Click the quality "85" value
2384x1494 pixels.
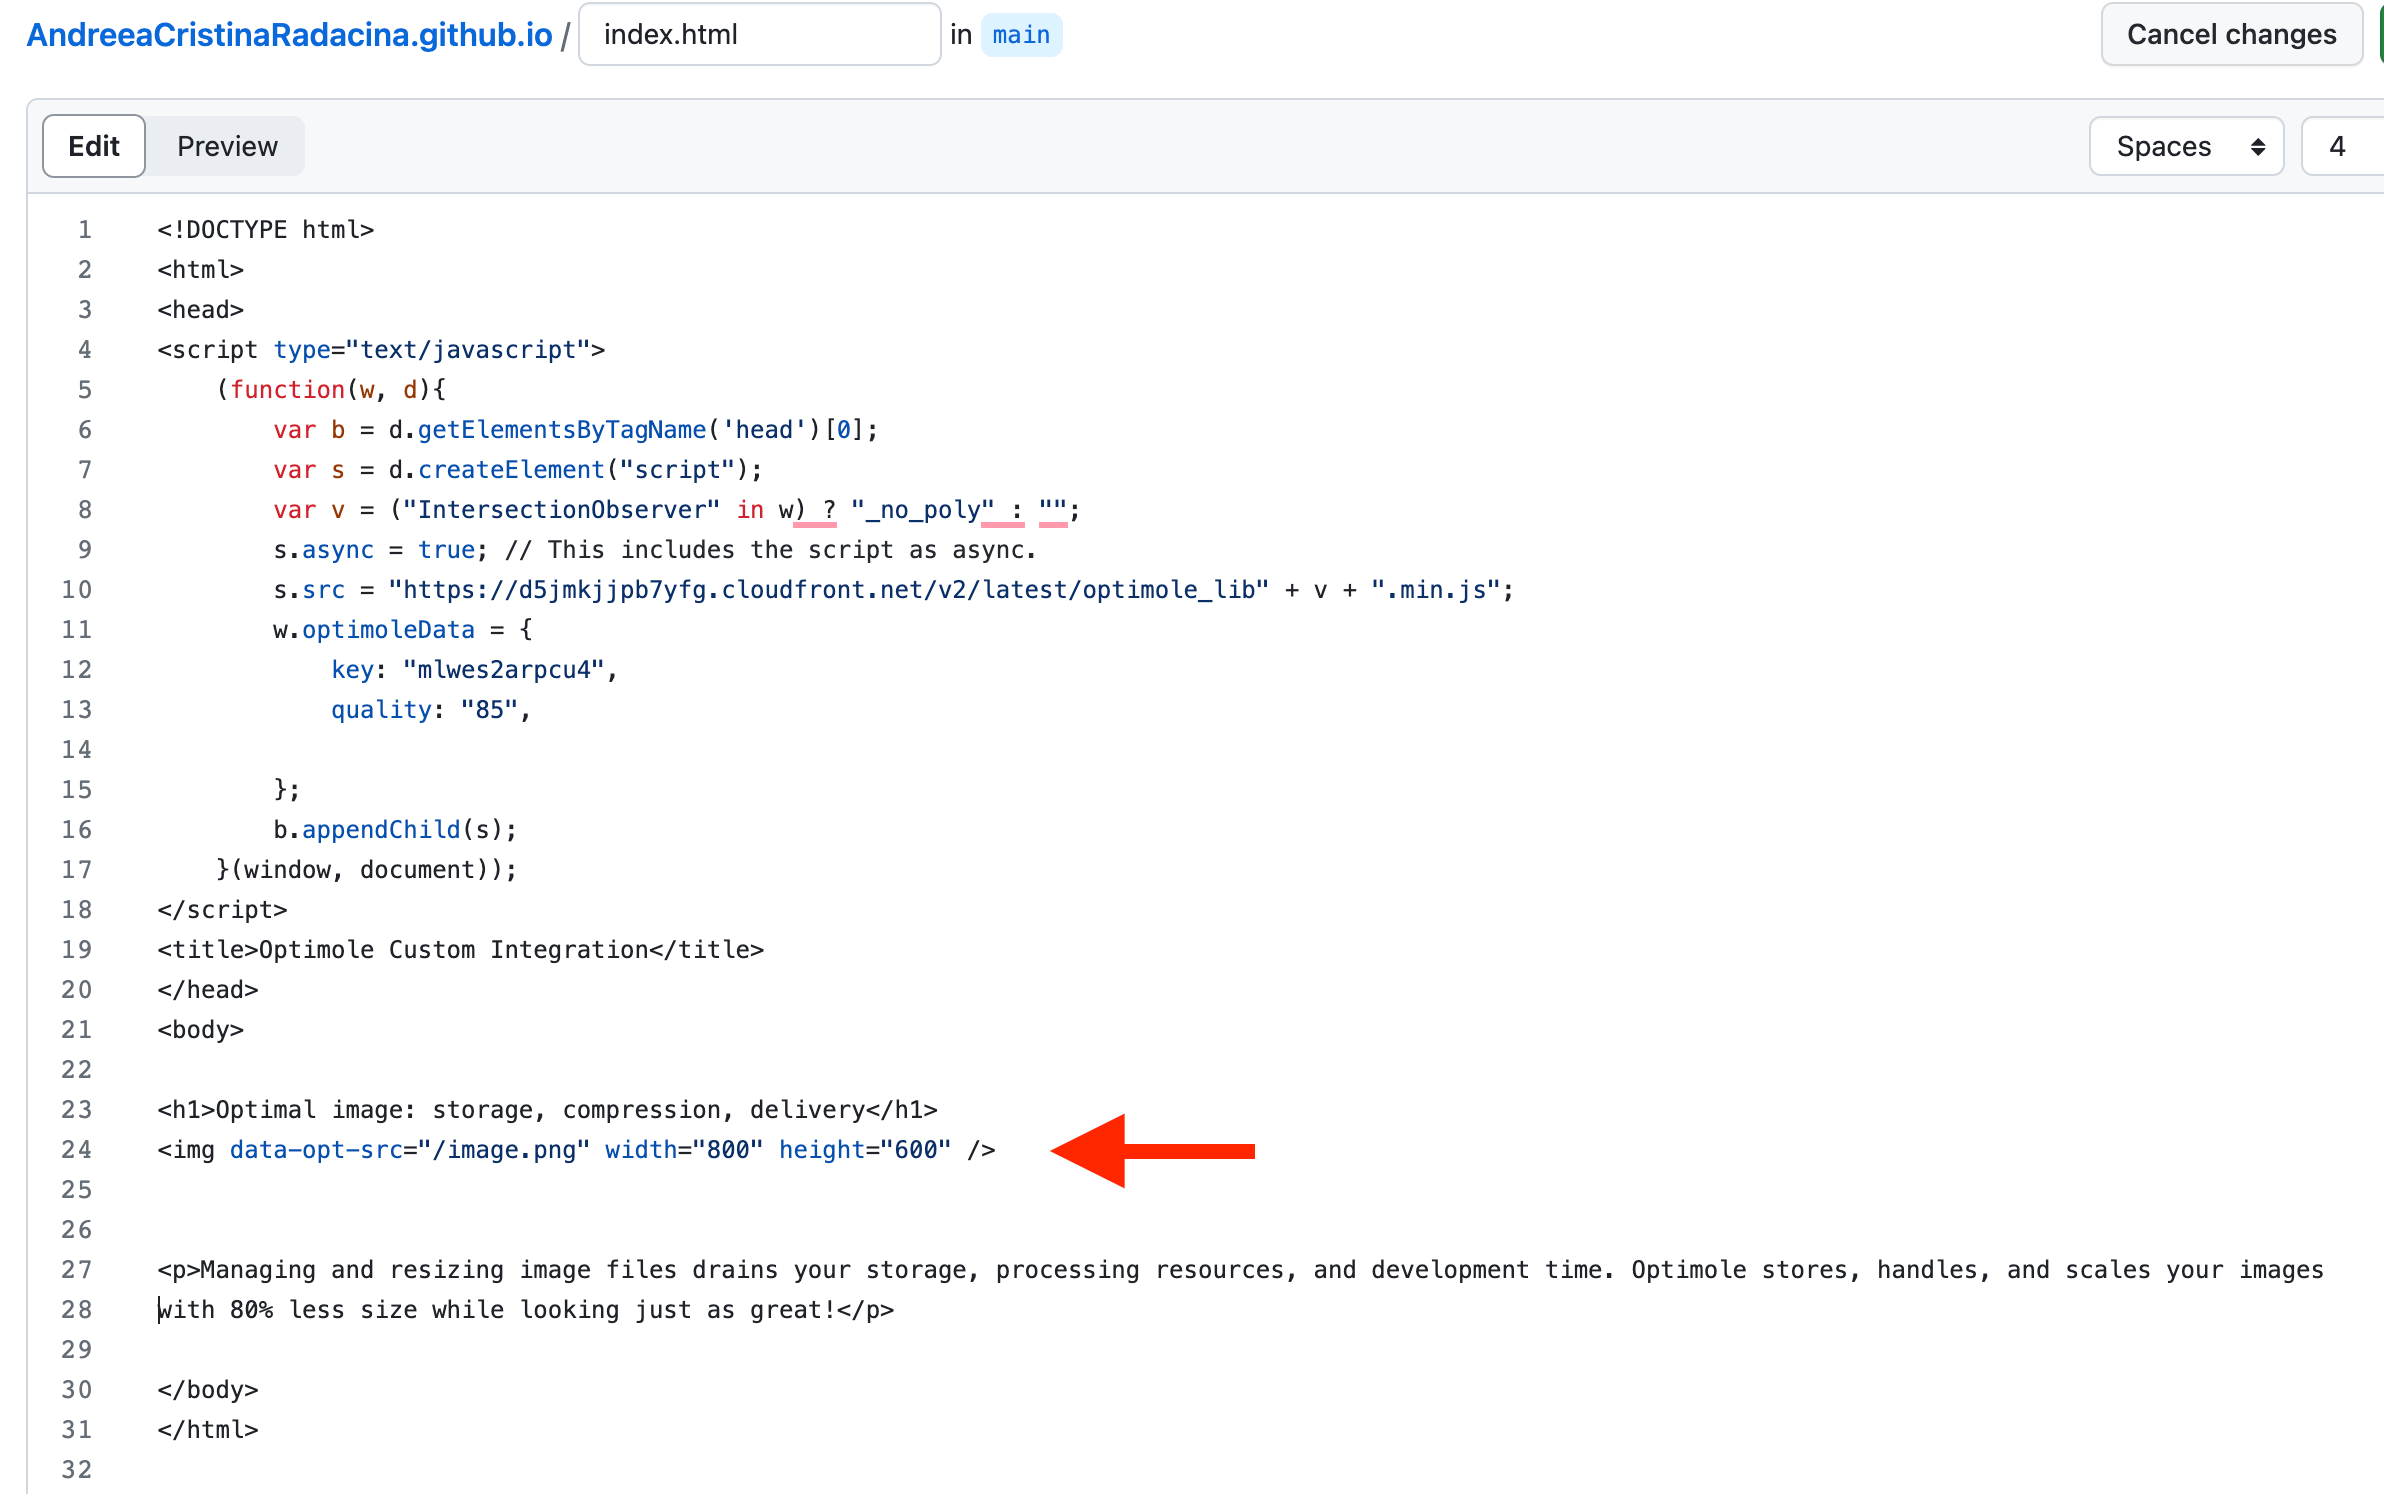[489, 710]
